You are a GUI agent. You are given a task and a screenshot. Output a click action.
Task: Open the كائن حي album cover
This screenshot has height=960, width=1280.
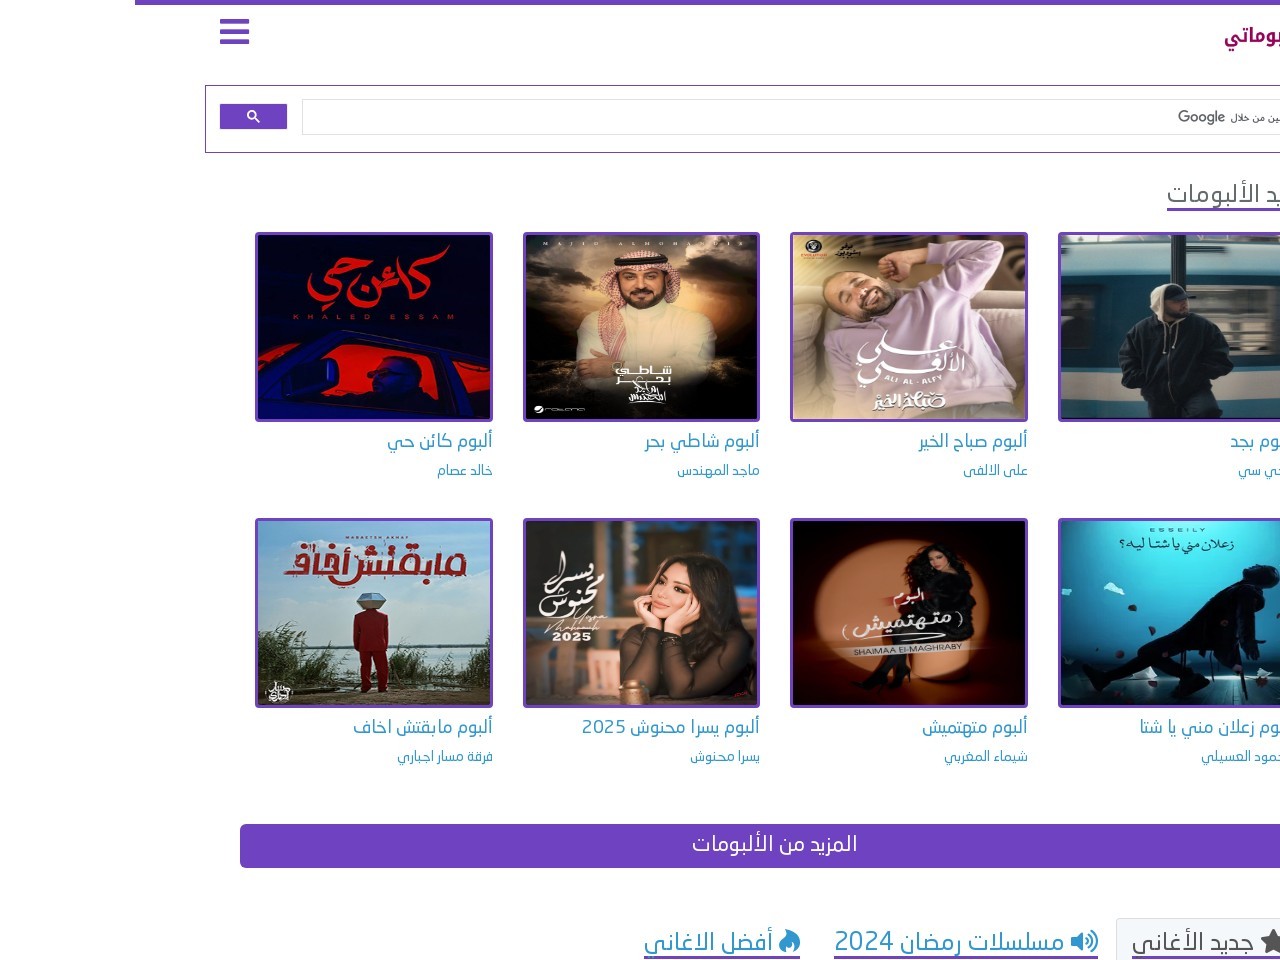click(374, 327)
